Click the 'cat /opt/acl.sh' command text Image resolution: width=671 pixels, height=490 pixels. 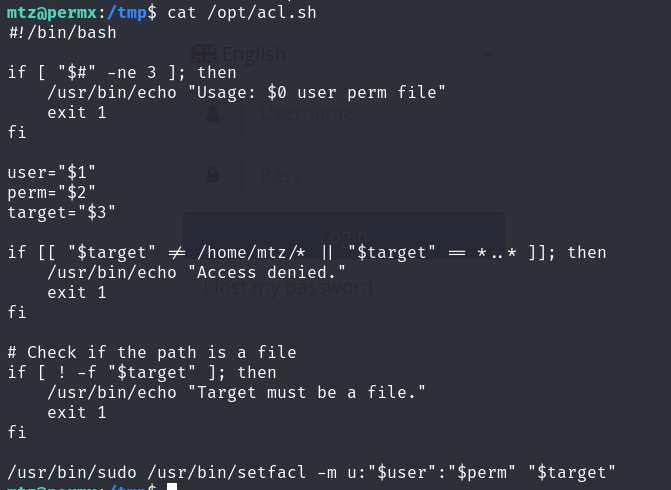tap(242, 13)
